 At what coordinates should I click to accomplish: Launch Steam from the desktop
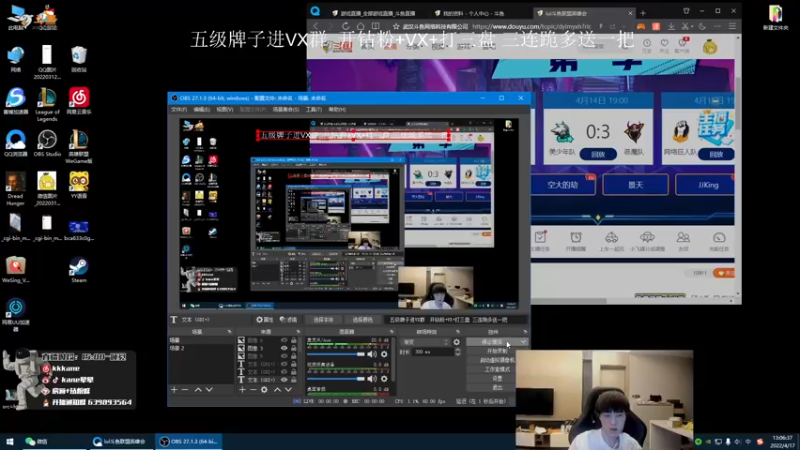click(x=79, y=270)
